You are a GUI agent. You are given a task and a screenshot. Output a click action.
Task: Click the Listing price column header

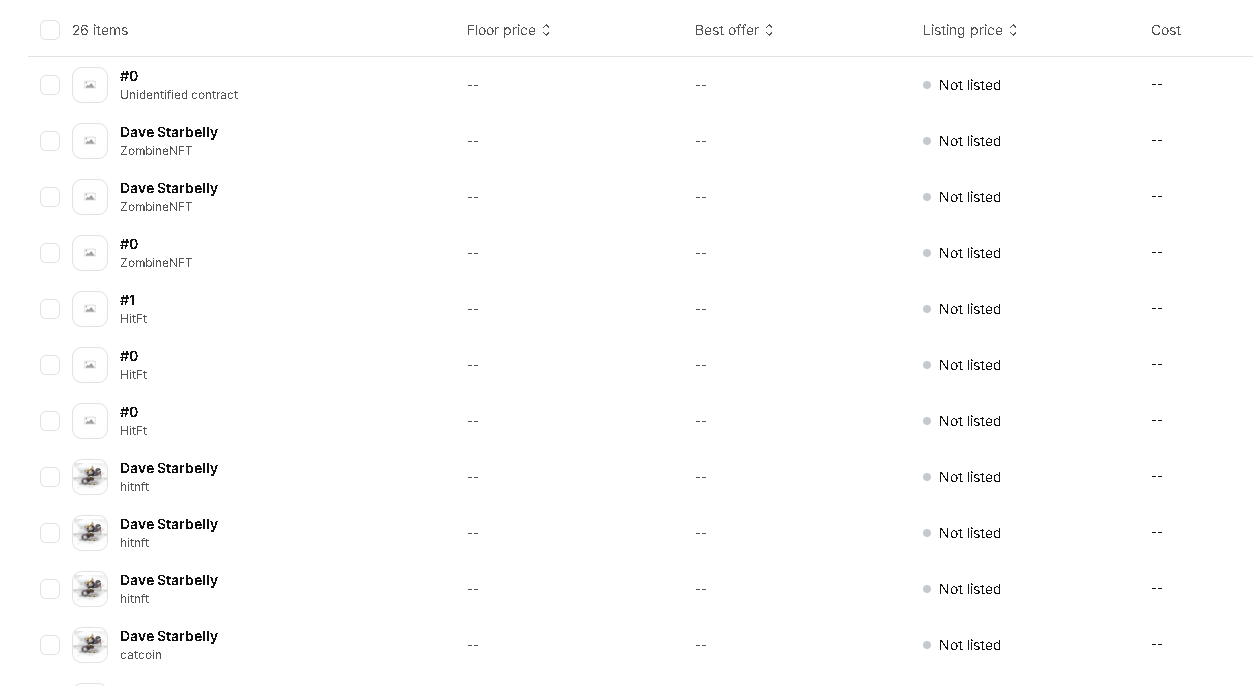(x=962, y=30)
